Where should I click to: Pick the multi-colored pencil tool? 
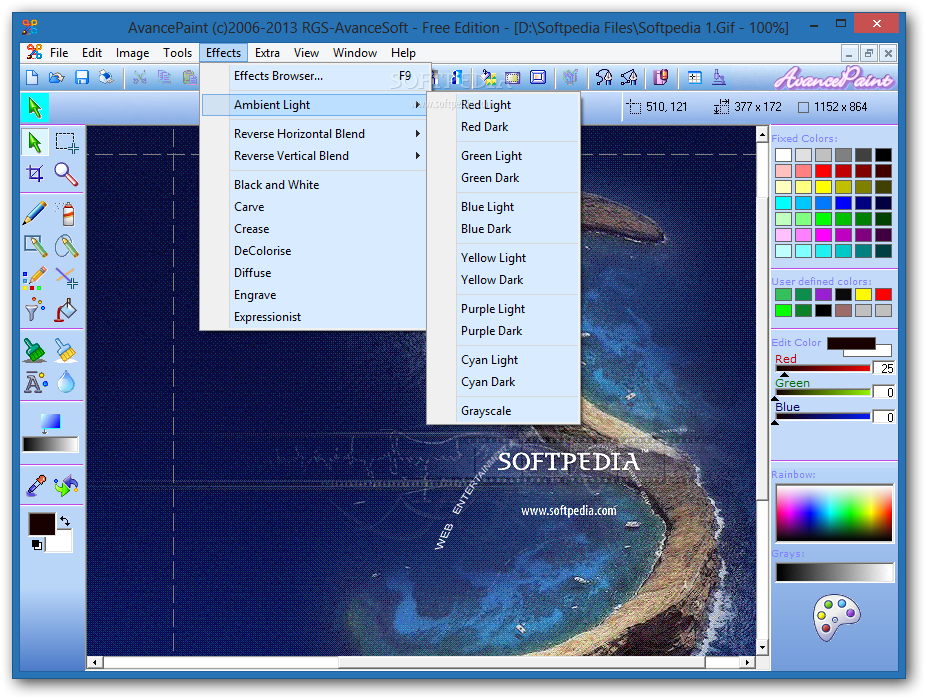point(35,277)
